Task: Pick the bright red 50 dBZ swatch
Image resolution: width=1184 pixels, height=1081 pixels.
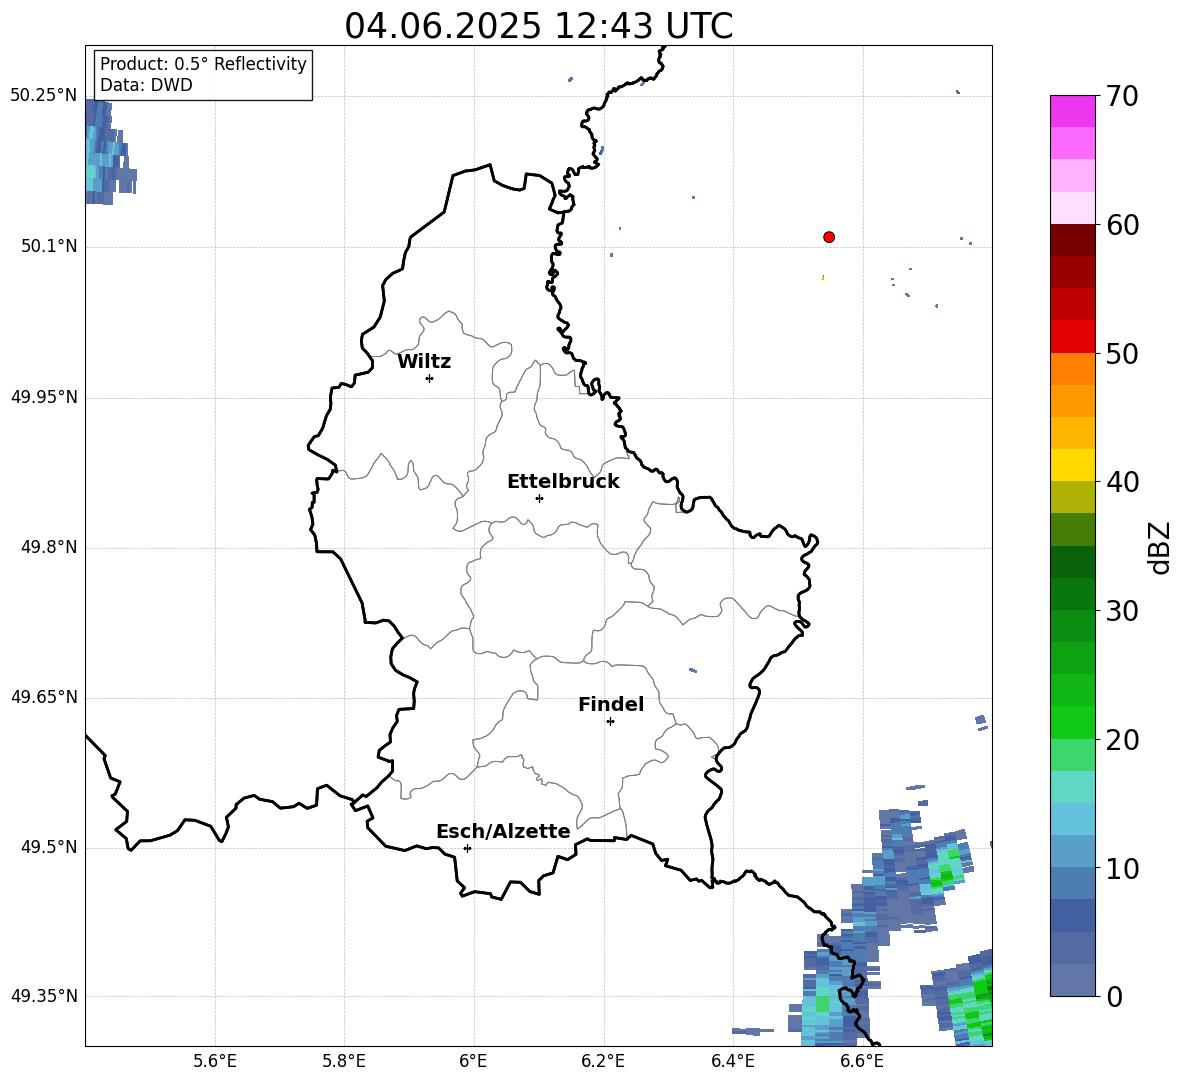Action: (x=1072, y=337)
